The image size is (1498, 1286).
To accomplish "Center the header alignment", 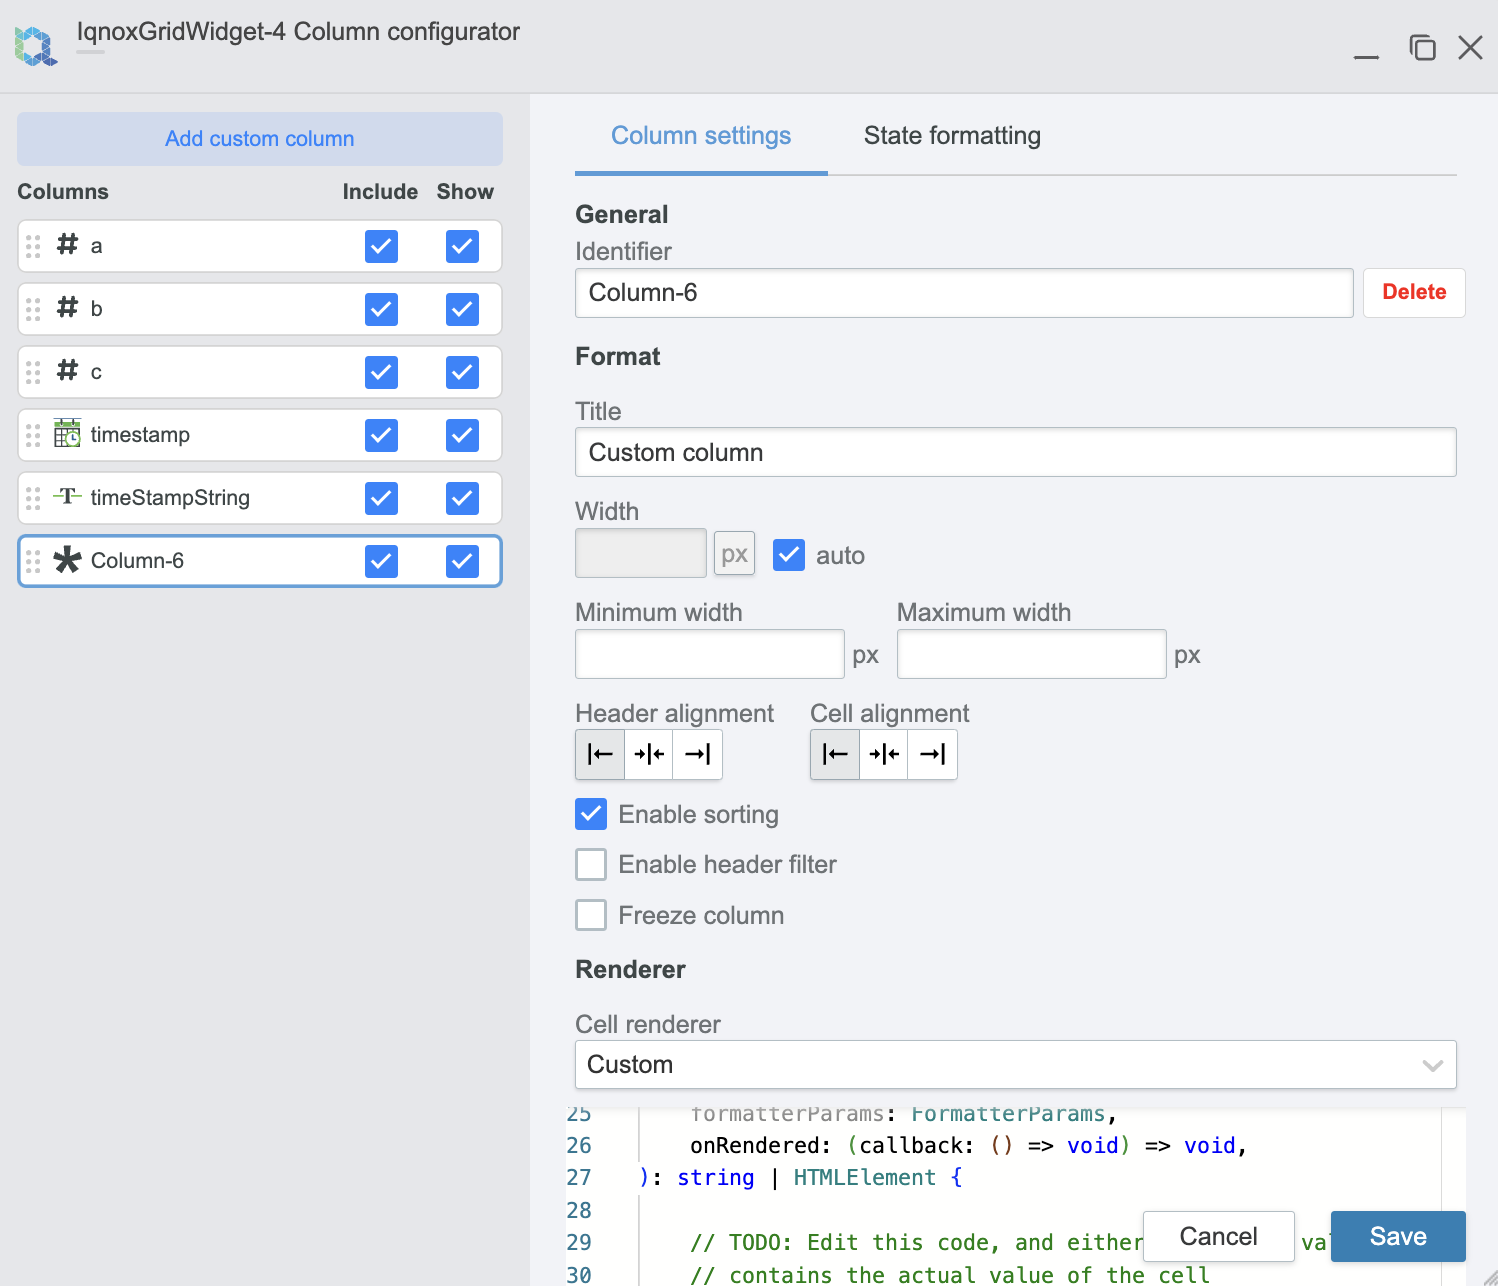I will [649, 754].
